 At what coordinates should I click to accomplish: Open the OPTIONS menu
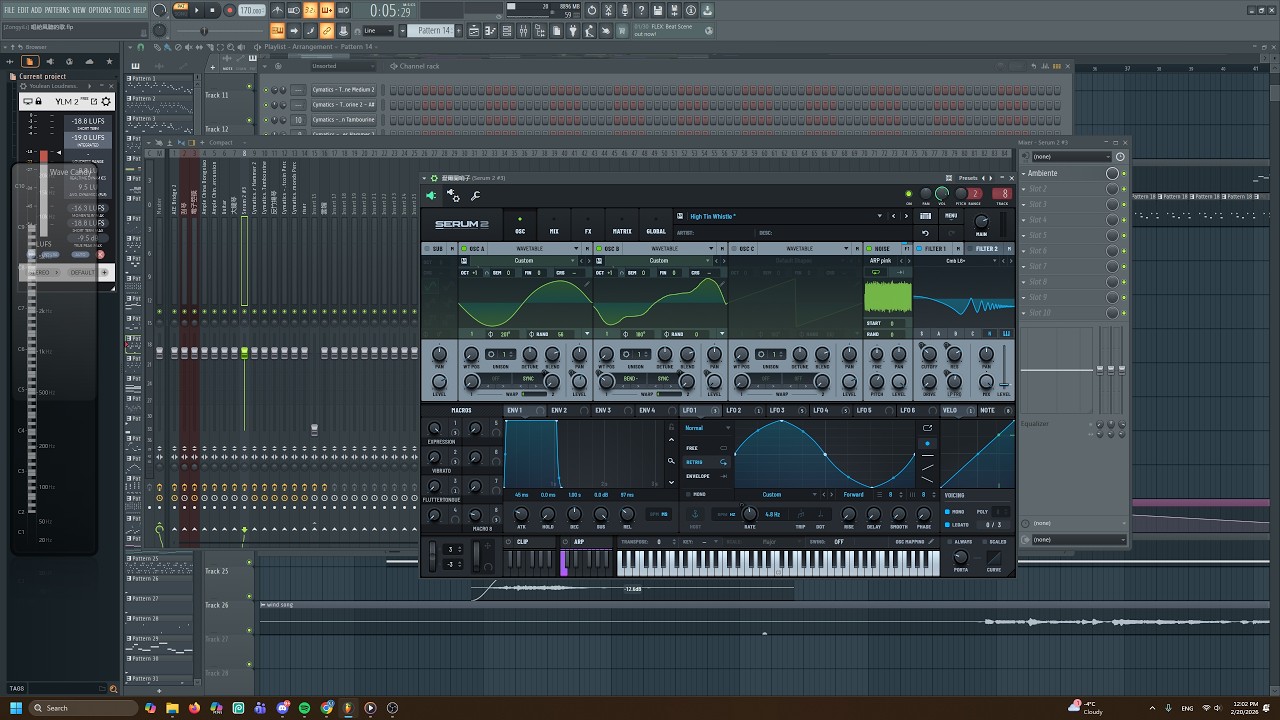tap(100, 10)
